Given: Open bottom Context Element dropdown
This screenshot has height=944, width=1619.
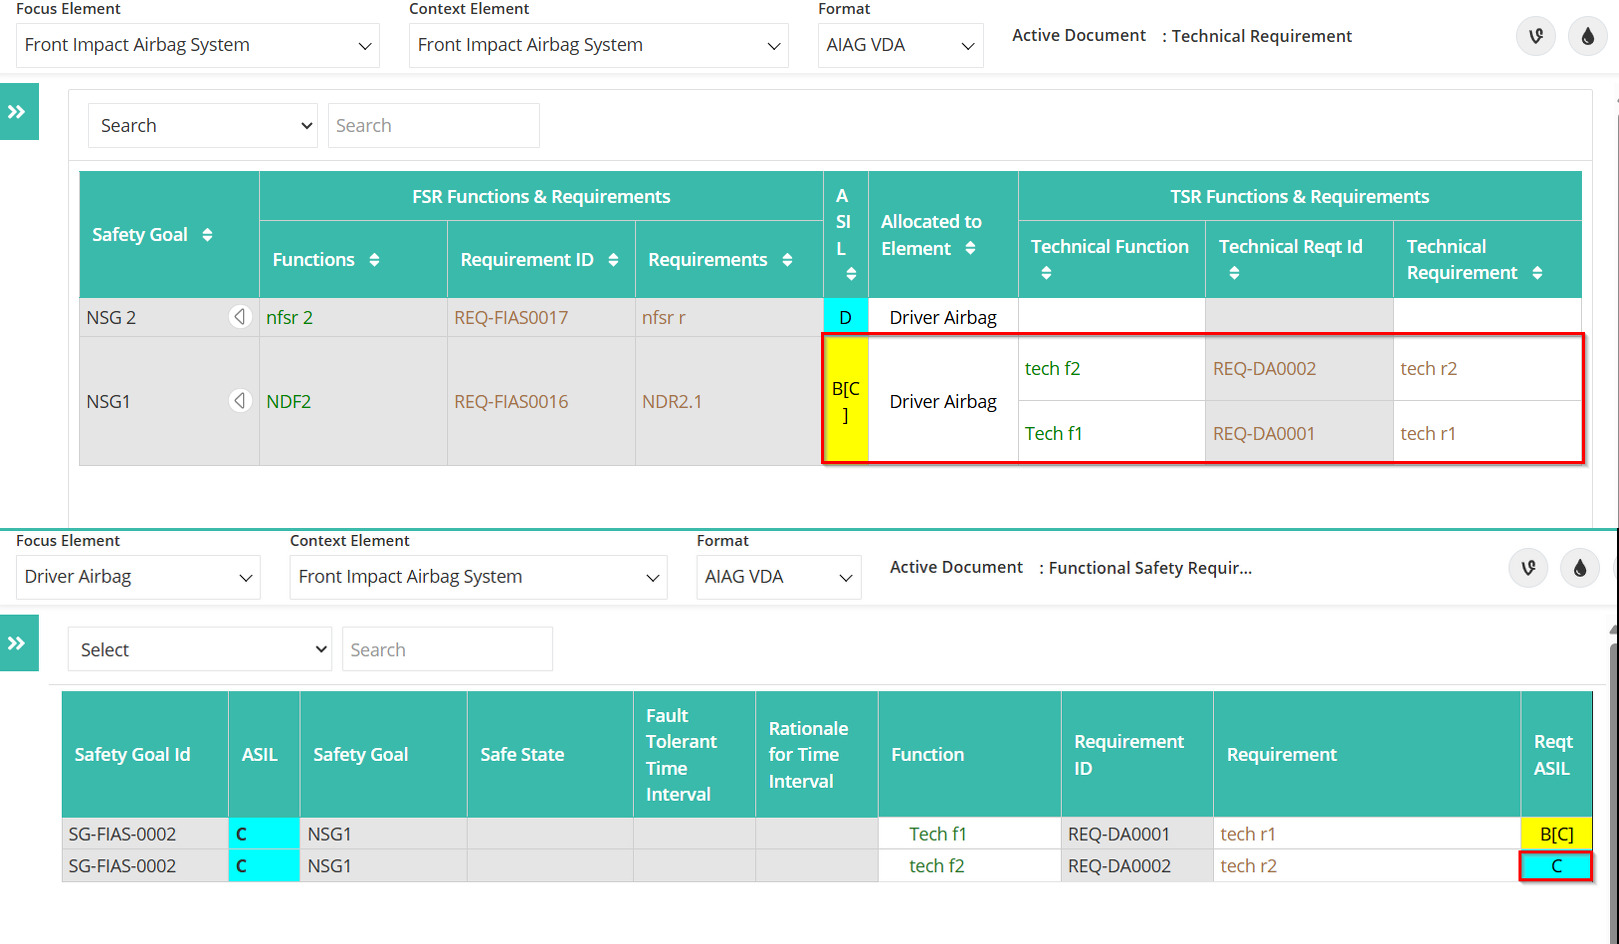Looking at the screenshot, I should [478, 577].
